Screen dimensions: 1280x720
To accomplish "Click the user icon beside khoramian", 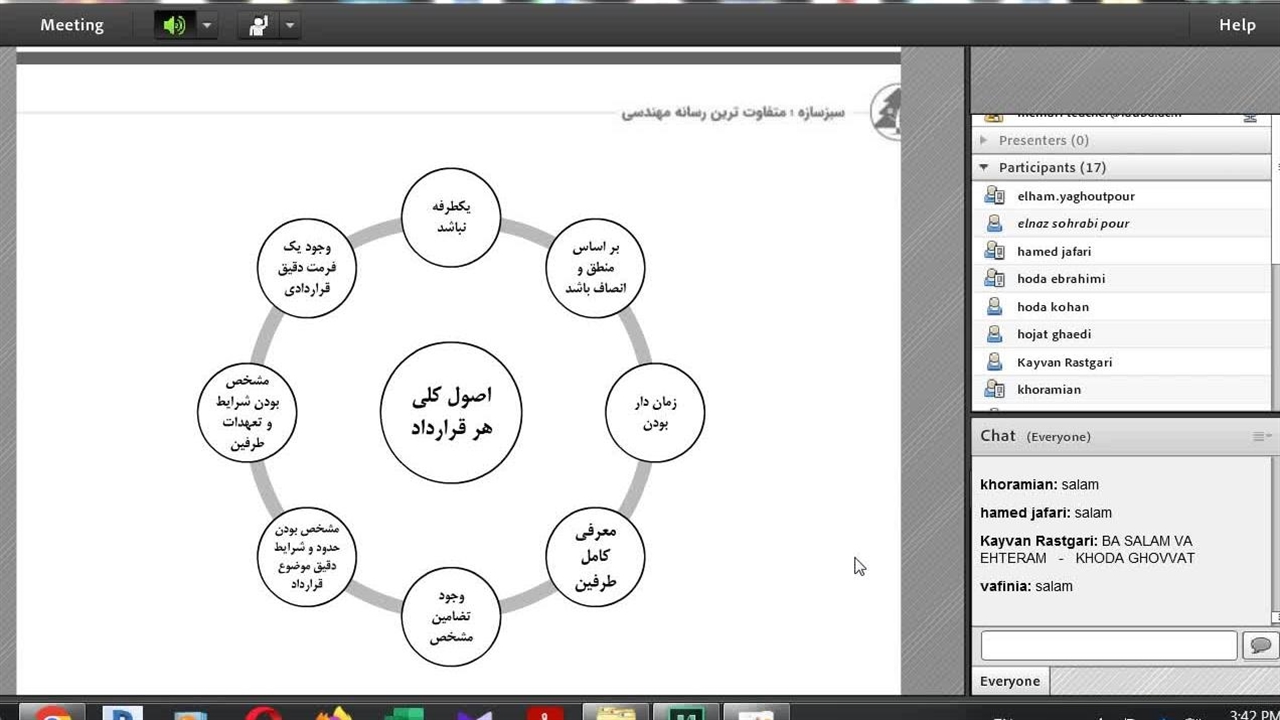I will pyautogui.click(x=994, y=389).
